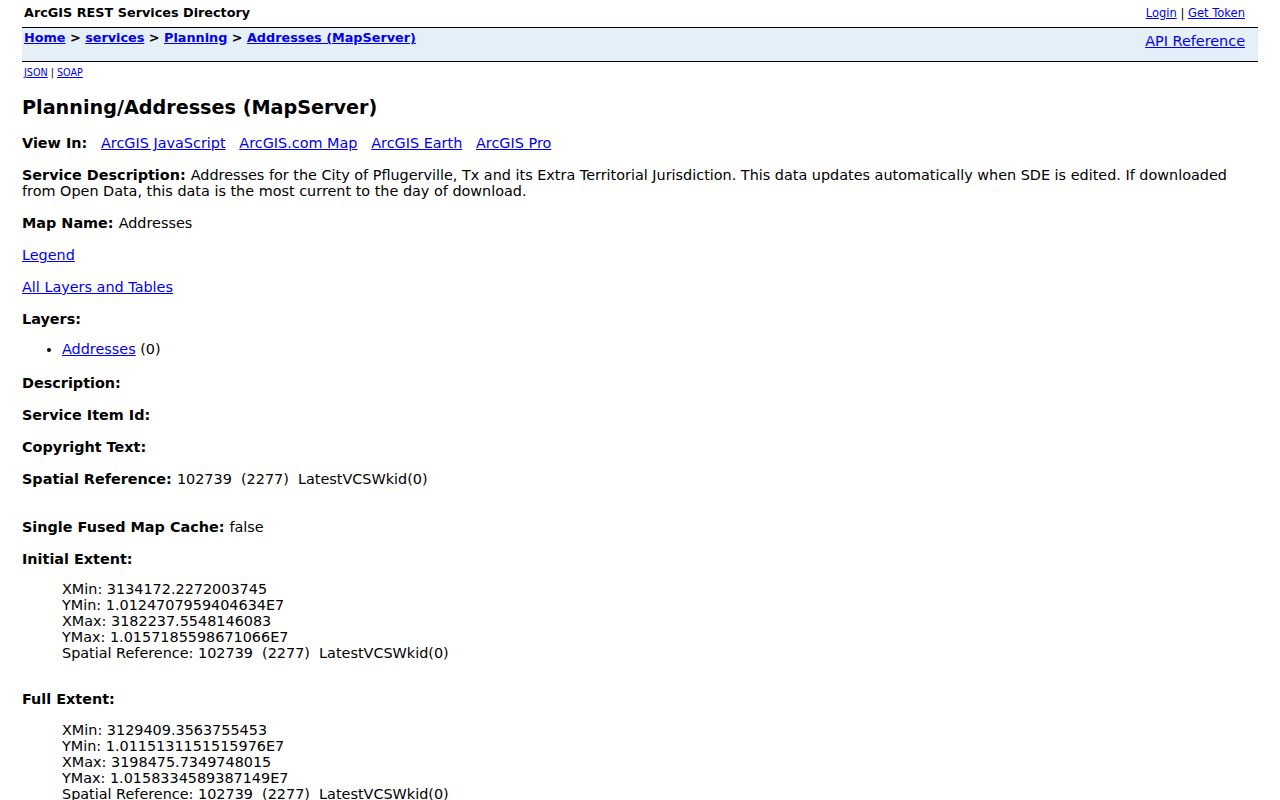Click Full Extent XMin 3129409.3563755453
The height and width of the screenshot is (800, 1280).
coord(164,730)
